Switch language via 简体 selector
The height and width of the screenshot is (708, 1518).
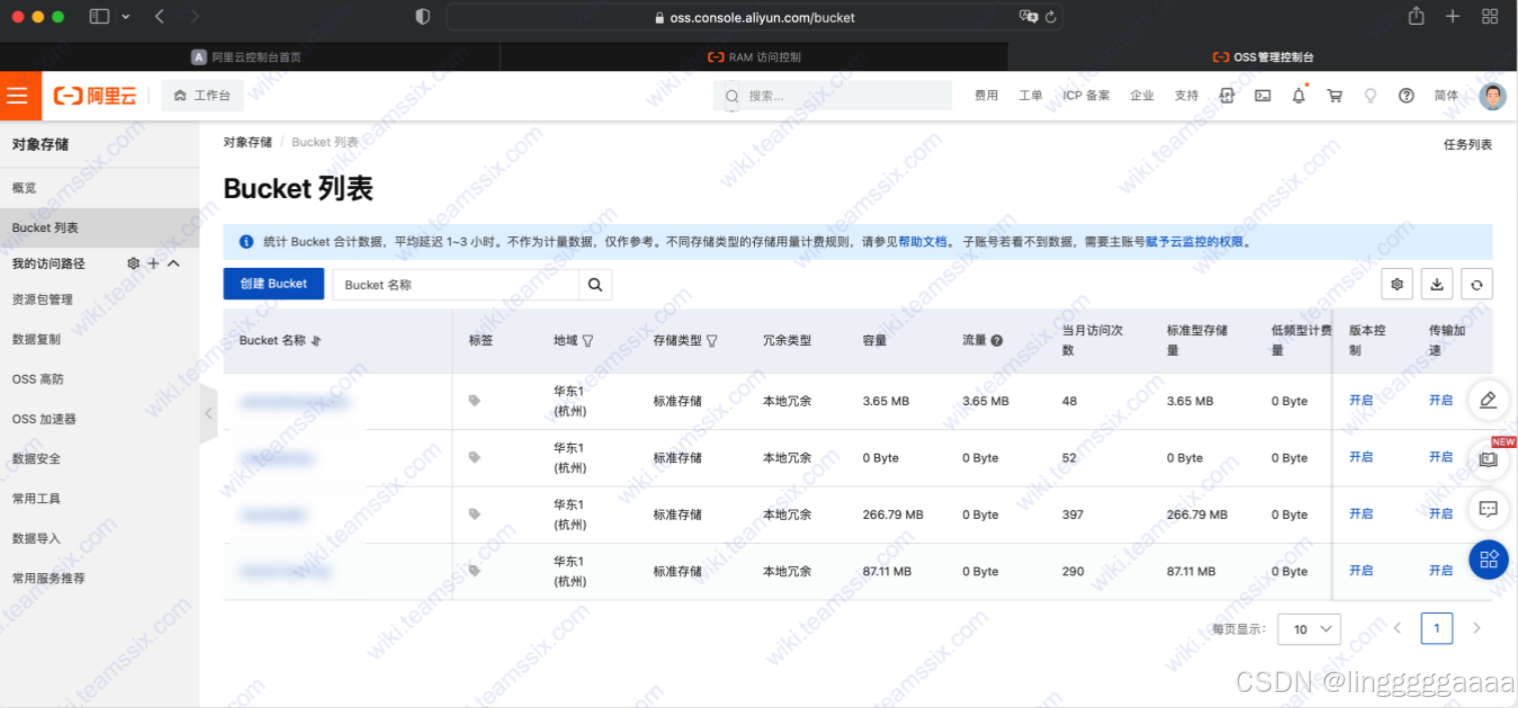coord(1446,96)
